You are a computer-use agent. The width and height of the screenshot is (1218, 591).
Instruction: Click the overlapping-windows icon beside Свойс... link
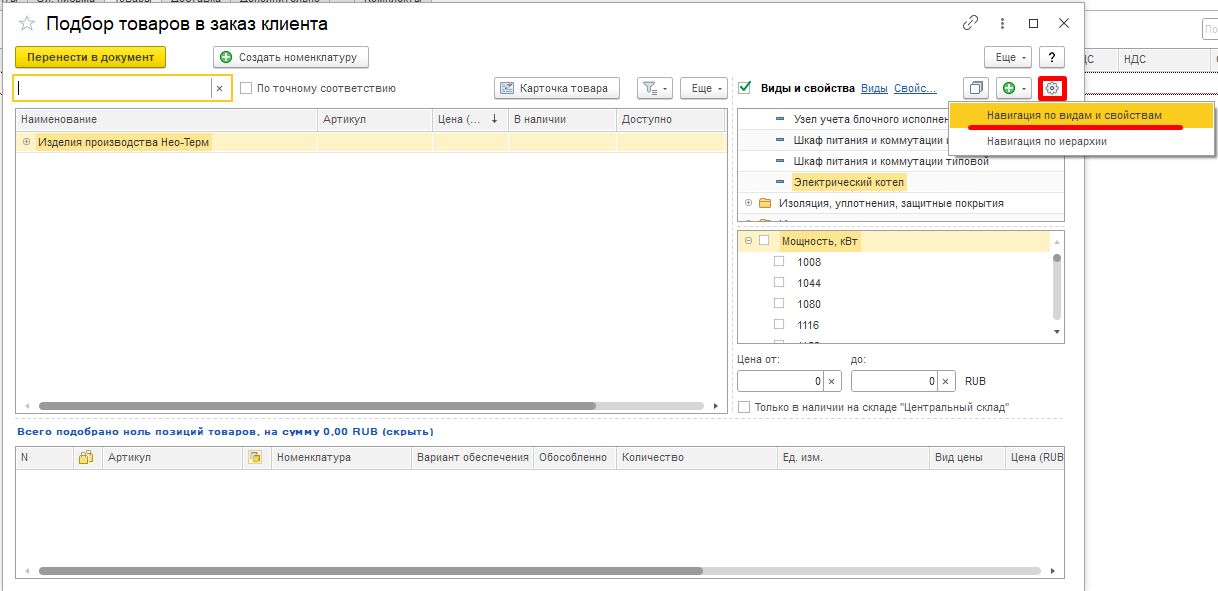[977, 88]
